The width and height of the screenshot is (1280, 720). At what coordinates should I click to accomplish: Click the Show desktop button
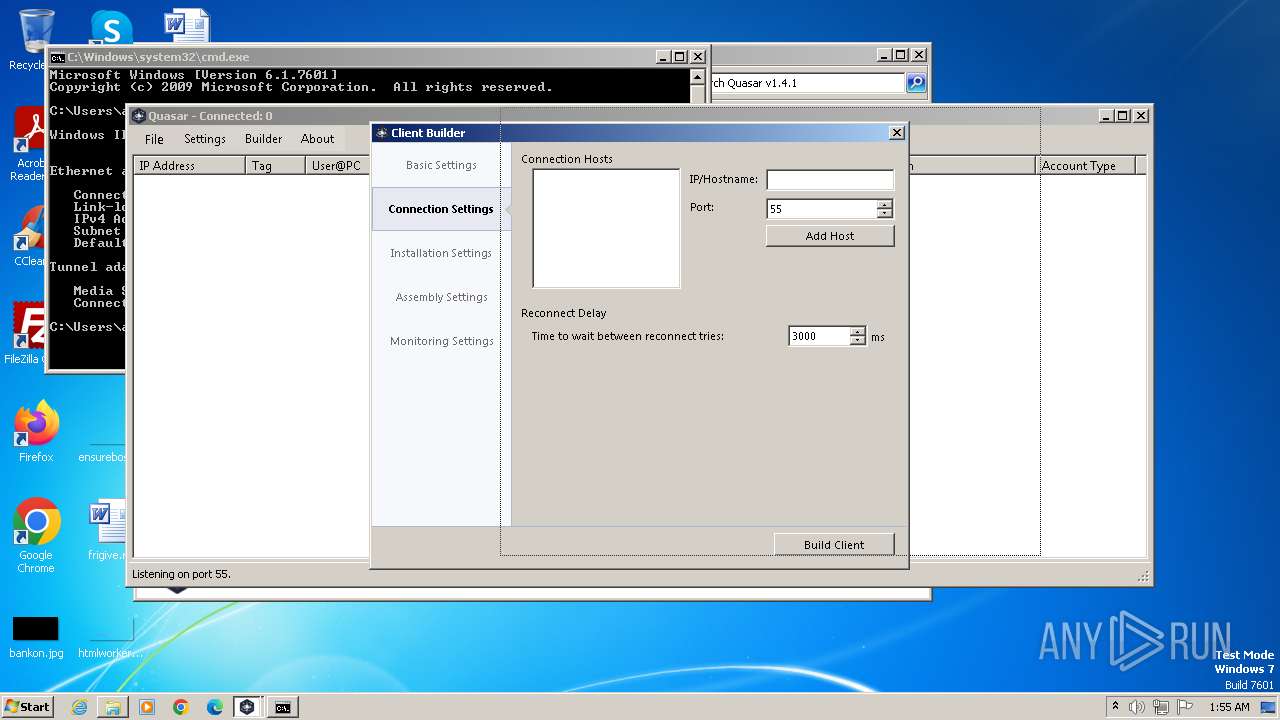(1270, 707)
